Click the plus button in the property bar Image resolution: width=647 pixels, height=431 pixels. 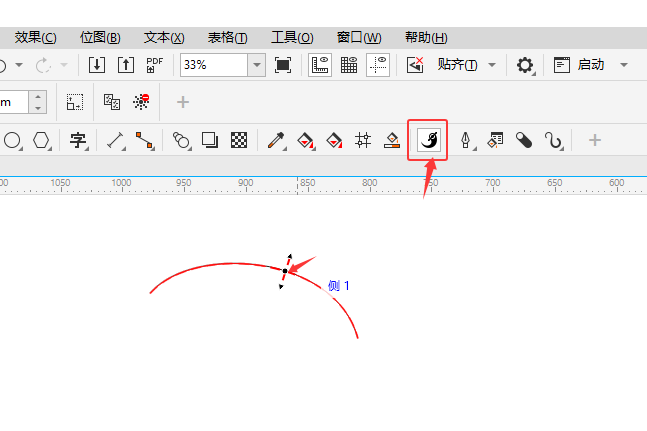[183, 102]
